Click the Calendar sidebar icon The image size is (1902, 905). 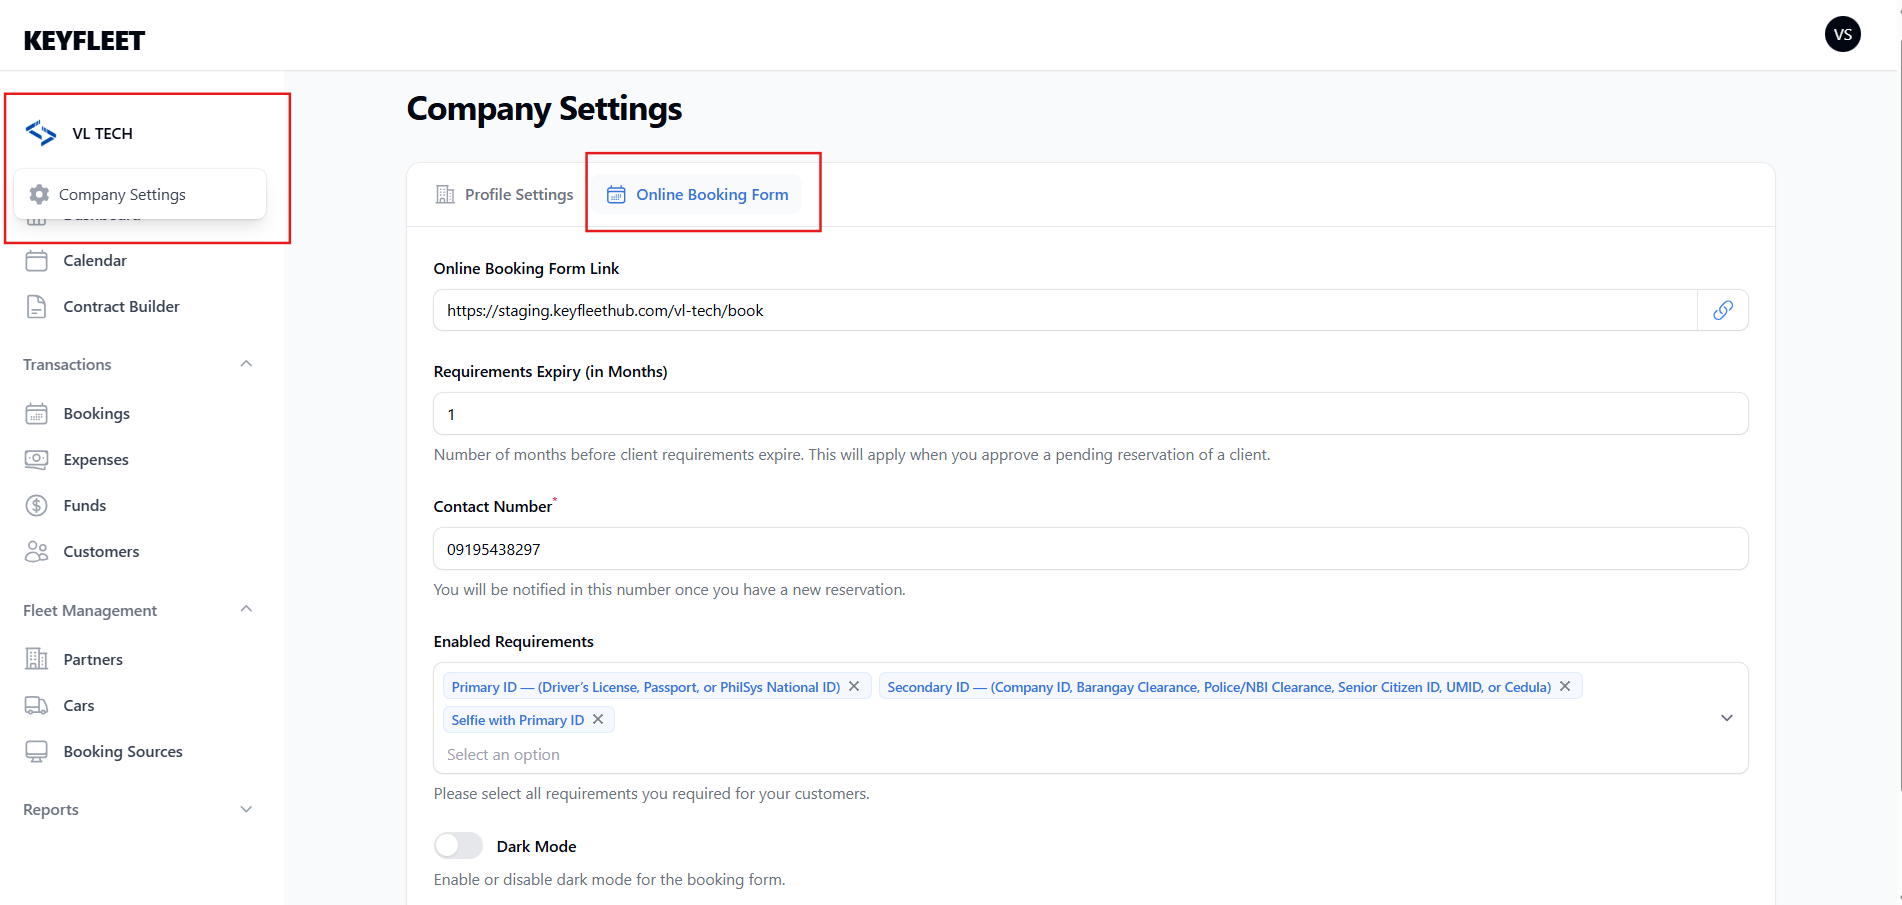(x=36, y=261)
